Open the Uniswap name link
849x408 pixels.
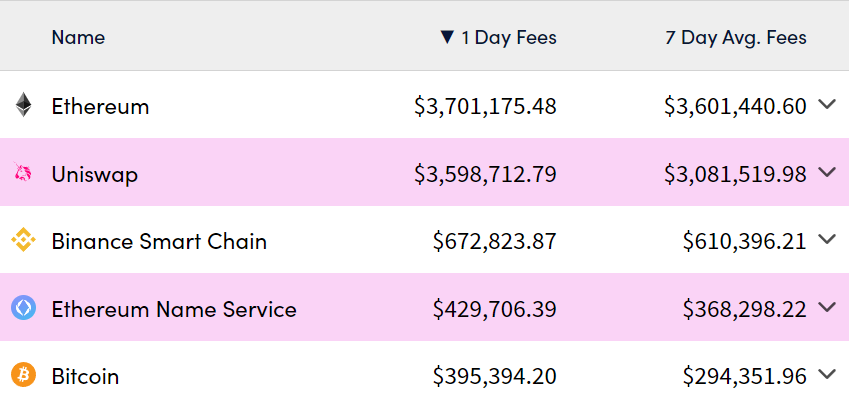pyautogui.click(x=95, y=174)
